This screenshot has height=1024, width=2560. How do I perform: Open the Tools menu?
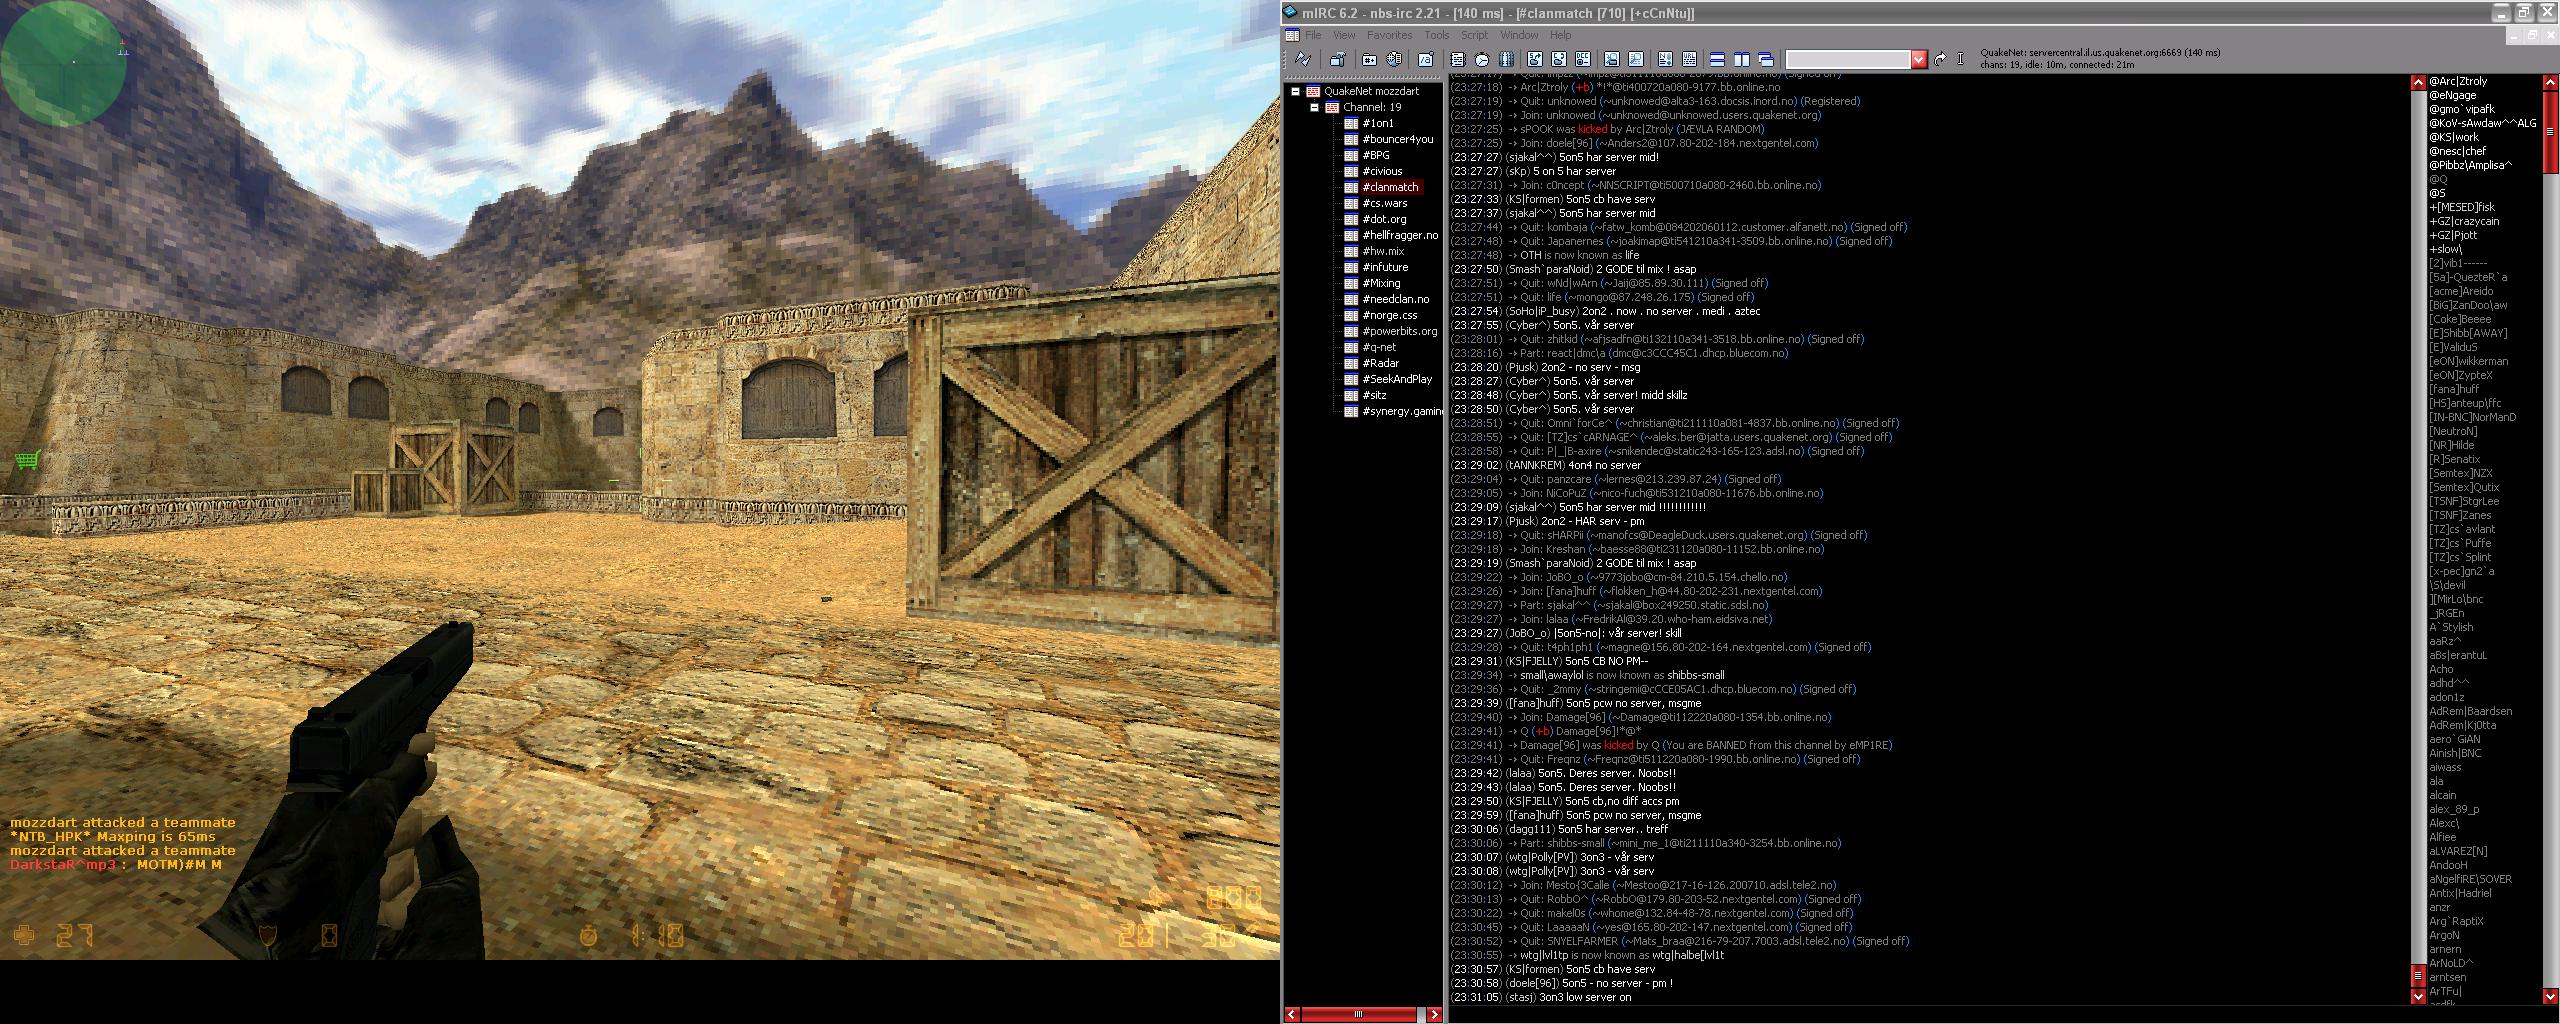1436,35
